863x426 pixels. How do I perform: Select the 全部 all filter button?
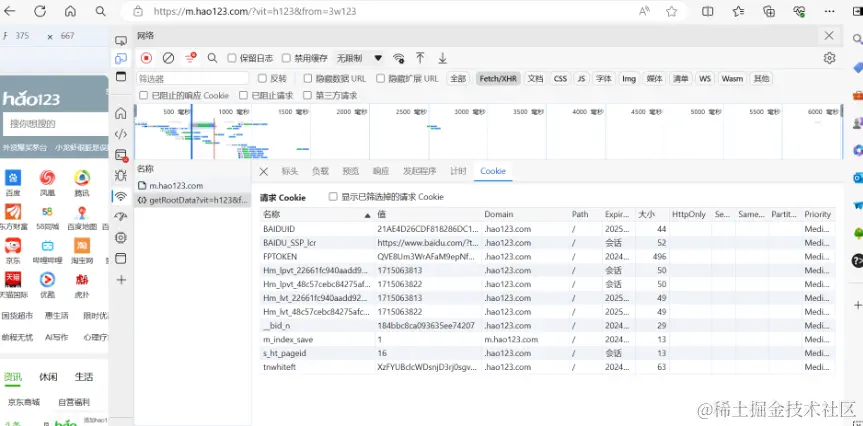458,79
